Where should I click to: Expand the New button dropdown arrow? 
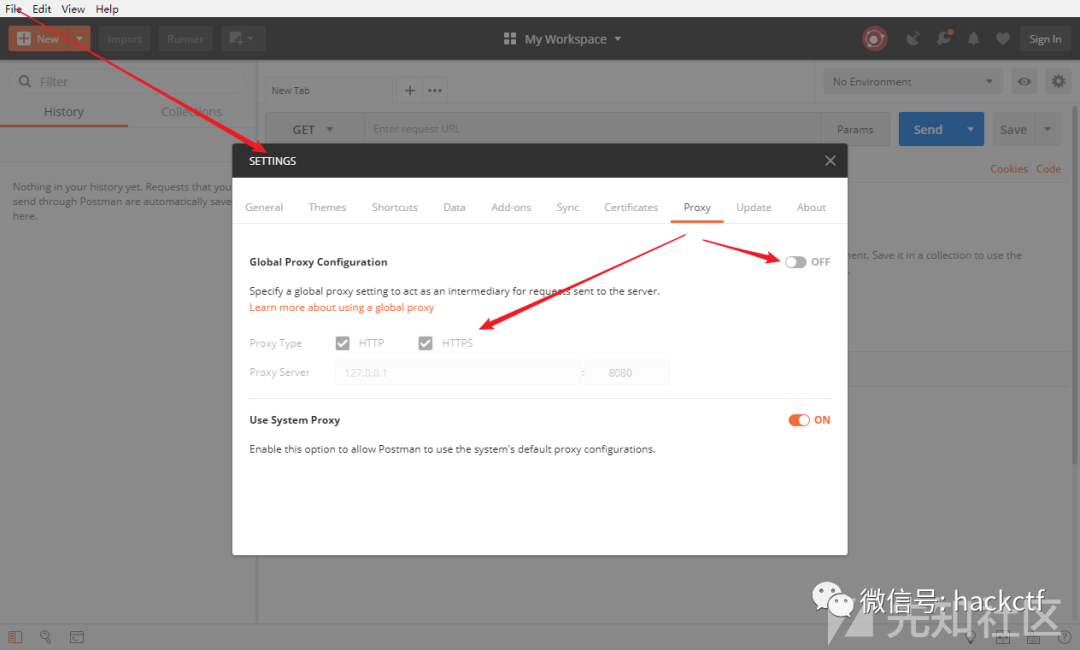(x=79, y=39)
